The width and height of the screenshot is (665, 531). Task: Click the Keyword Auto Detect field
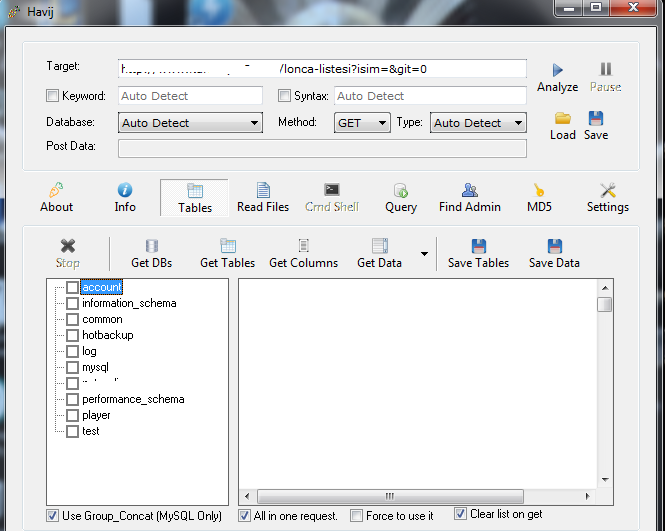pyautogui.click(x=190, y=96)
